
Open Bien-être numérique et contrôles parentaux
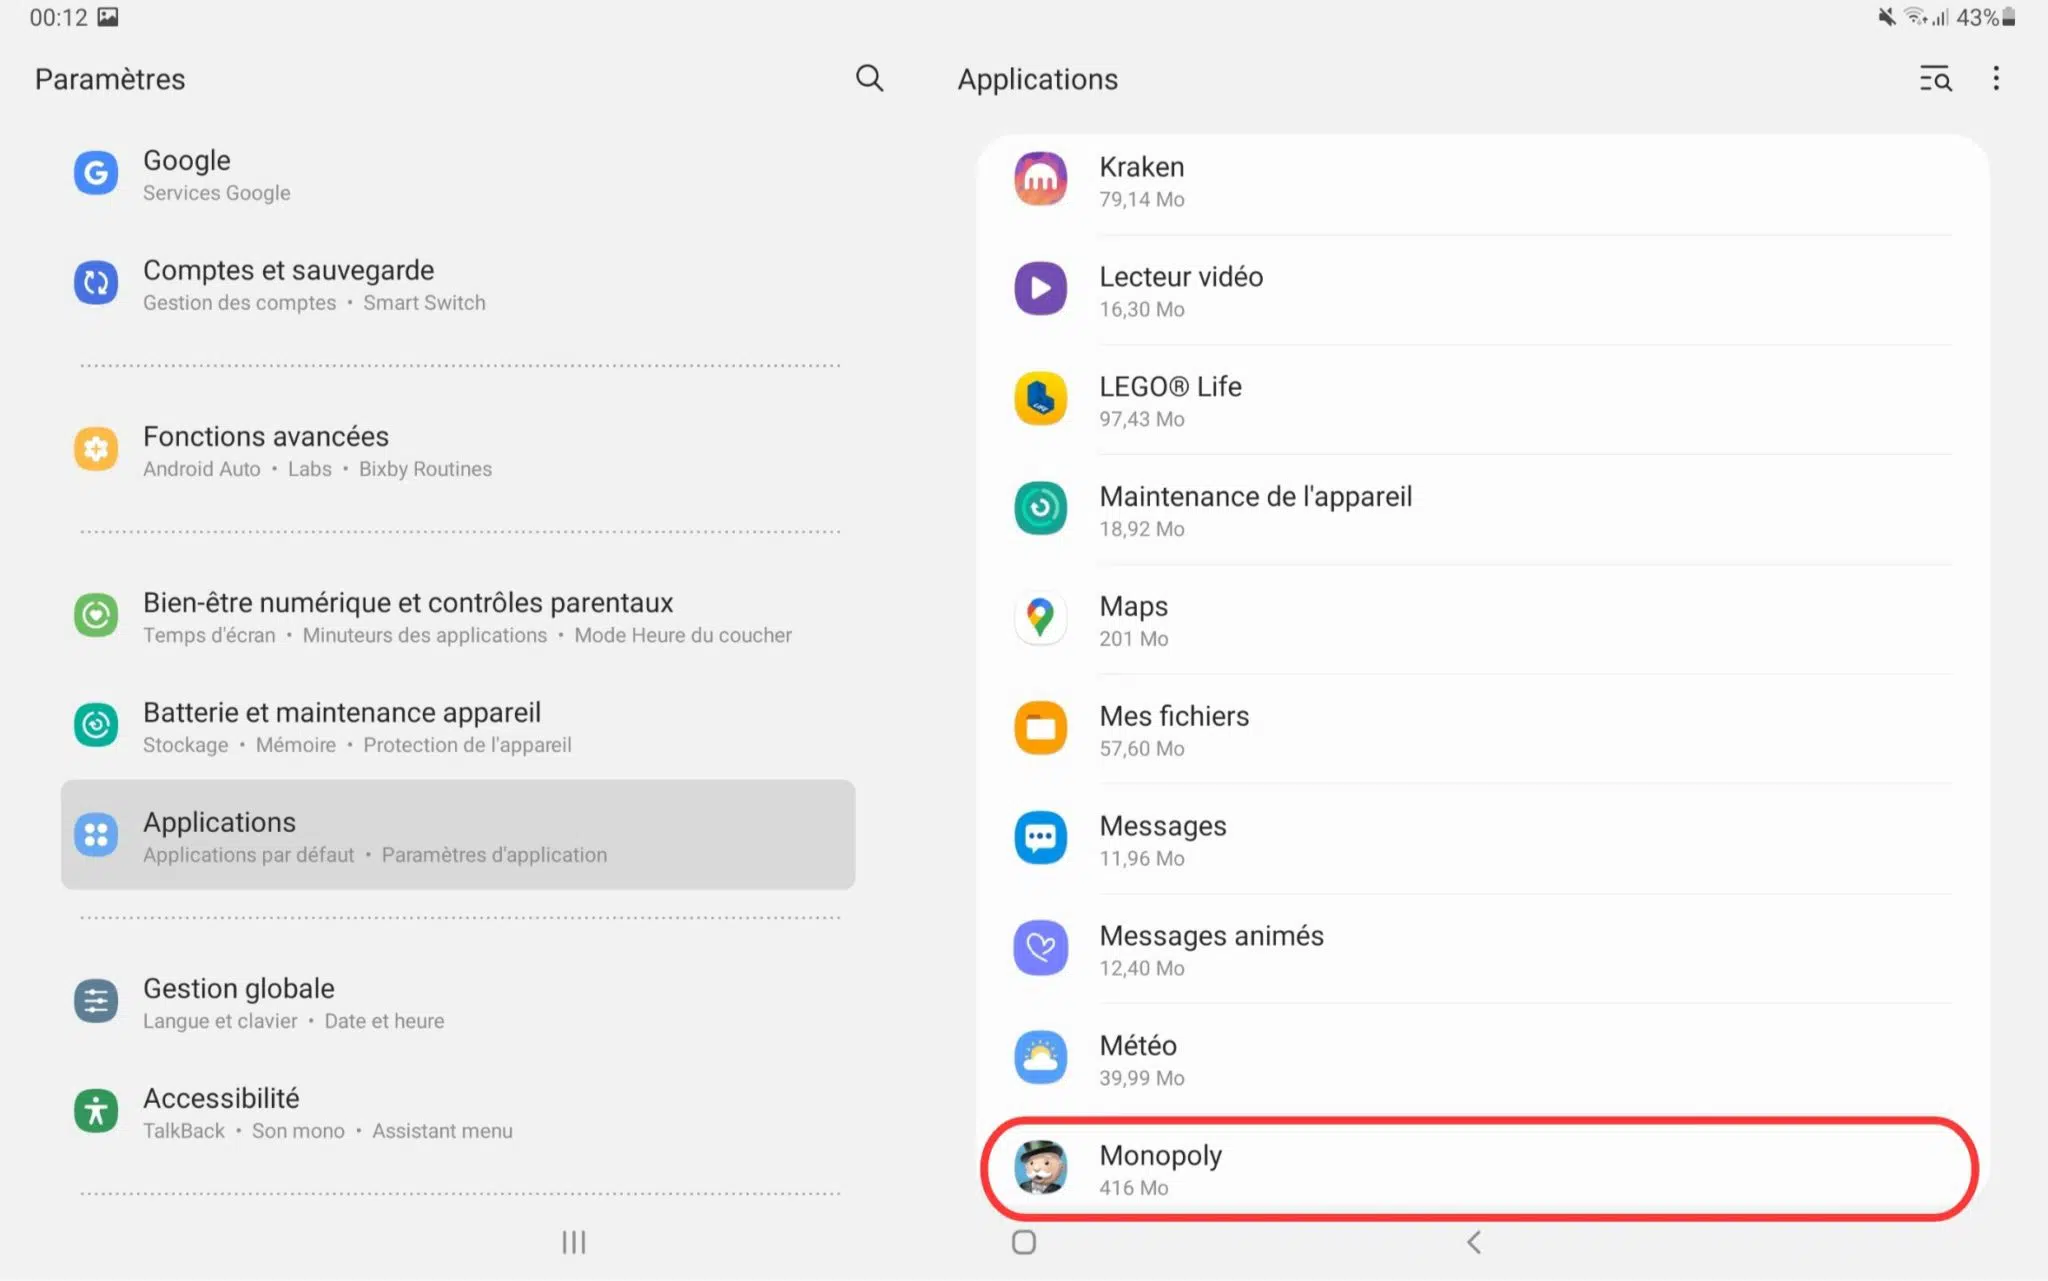458,616
